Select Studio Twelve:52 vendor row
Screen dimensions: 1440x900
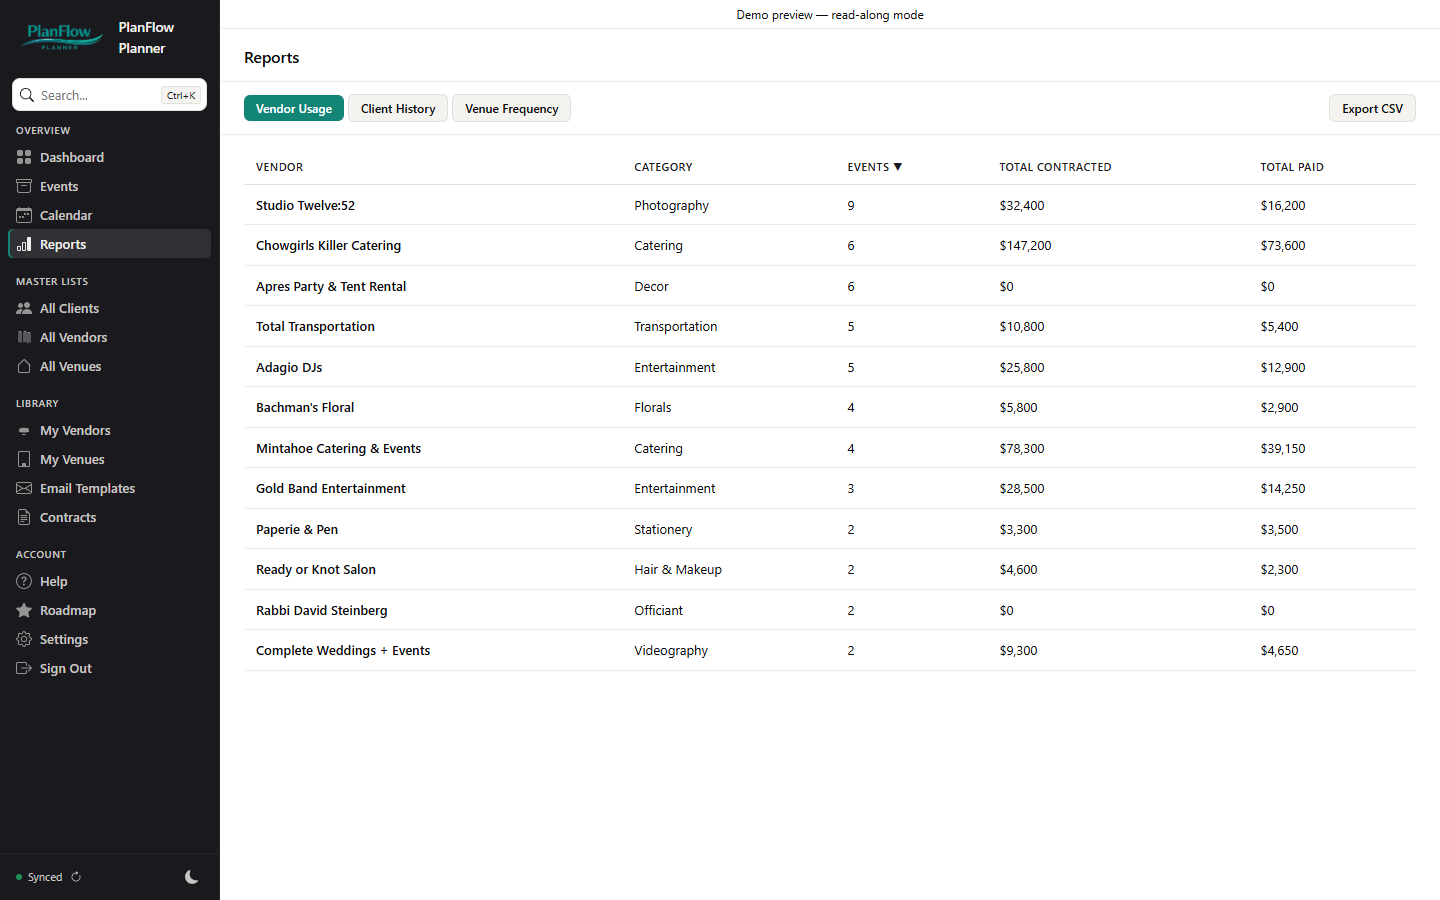(830, 205)
